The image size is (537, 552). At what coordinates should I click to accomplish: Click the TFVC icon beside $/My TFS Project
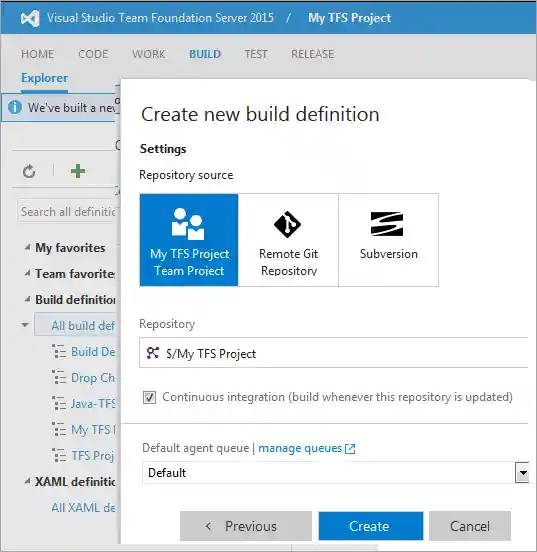point(153,353)
